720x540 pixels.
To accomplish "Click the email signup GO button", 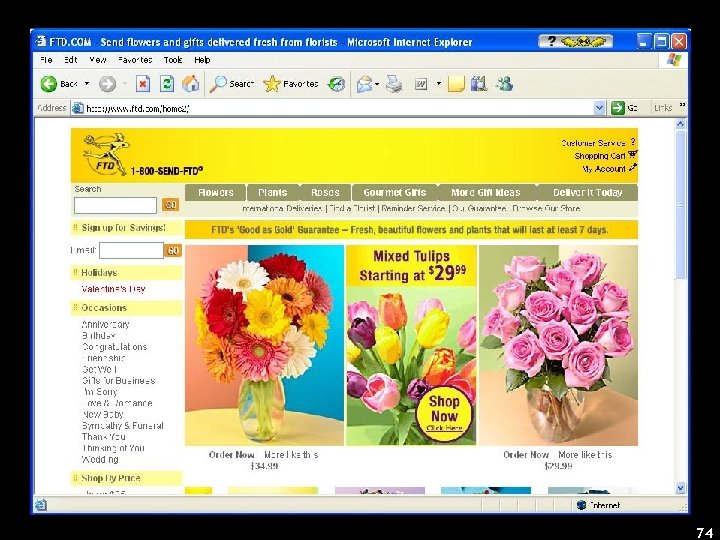I will click(x=173, y=250).
